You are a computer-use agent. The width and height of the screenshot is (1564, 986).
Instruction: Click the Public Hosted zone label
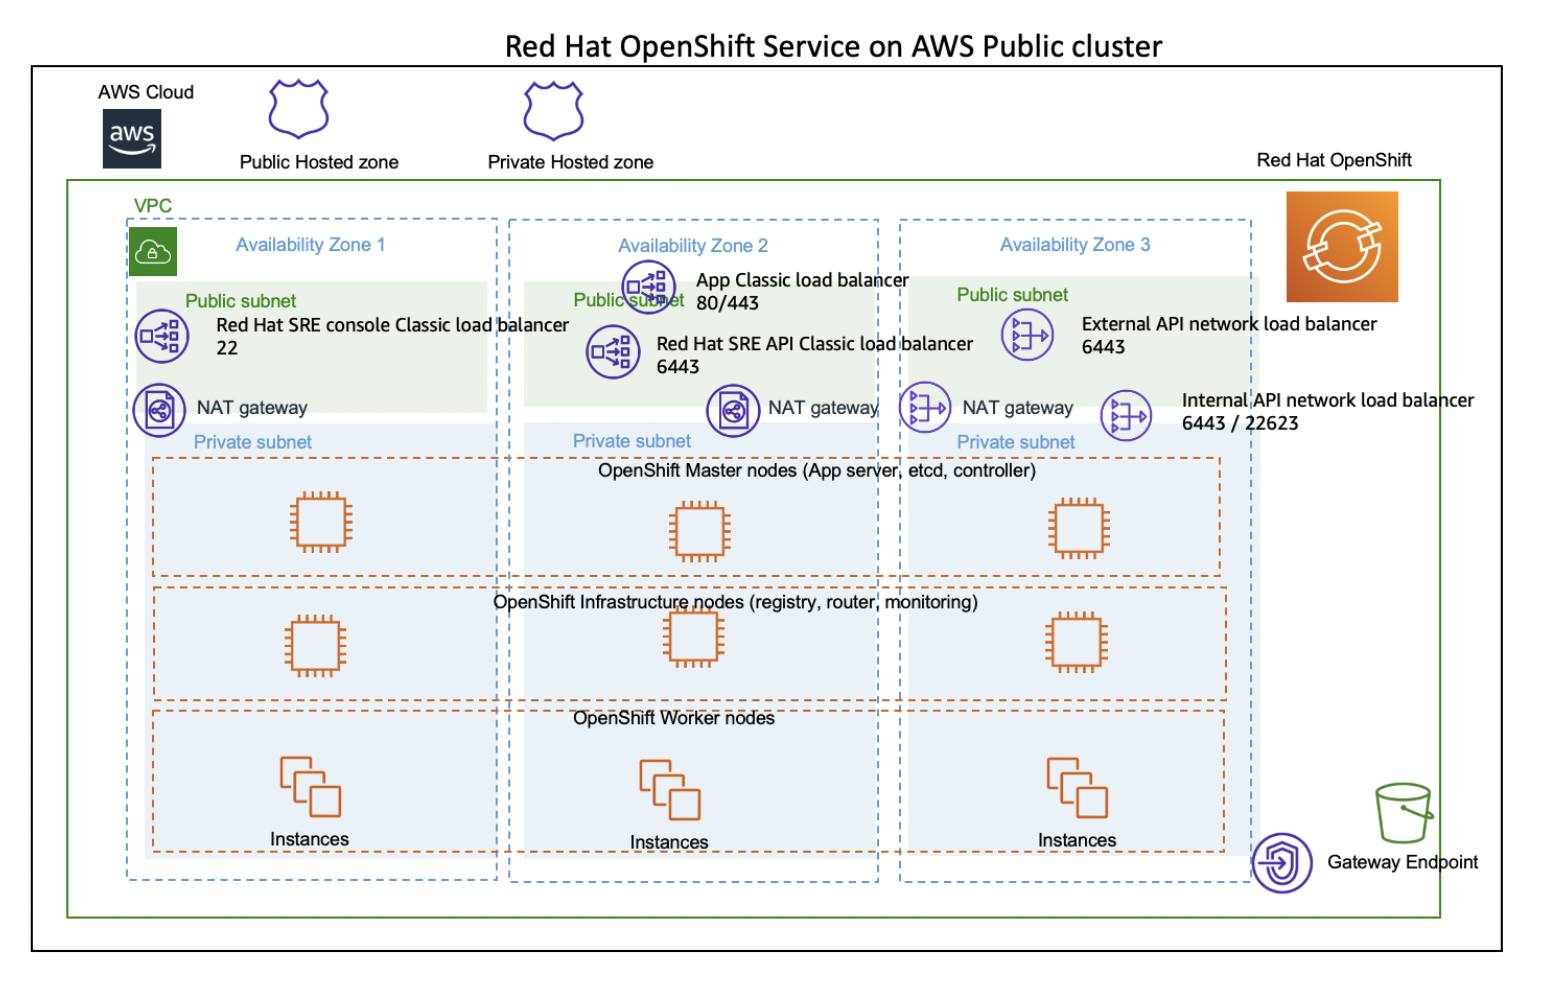(319, 162)
